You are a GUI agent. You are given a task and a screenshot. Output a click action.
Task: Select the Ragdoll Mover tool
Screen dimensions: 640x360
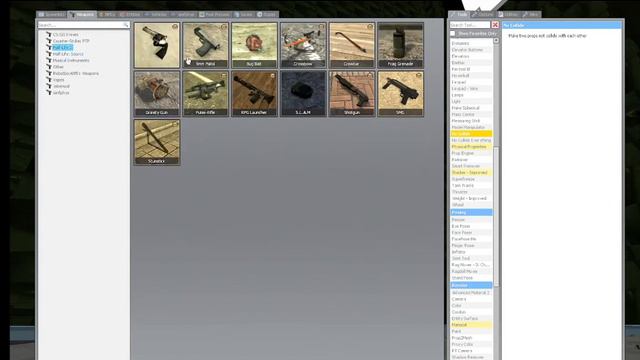471,271
